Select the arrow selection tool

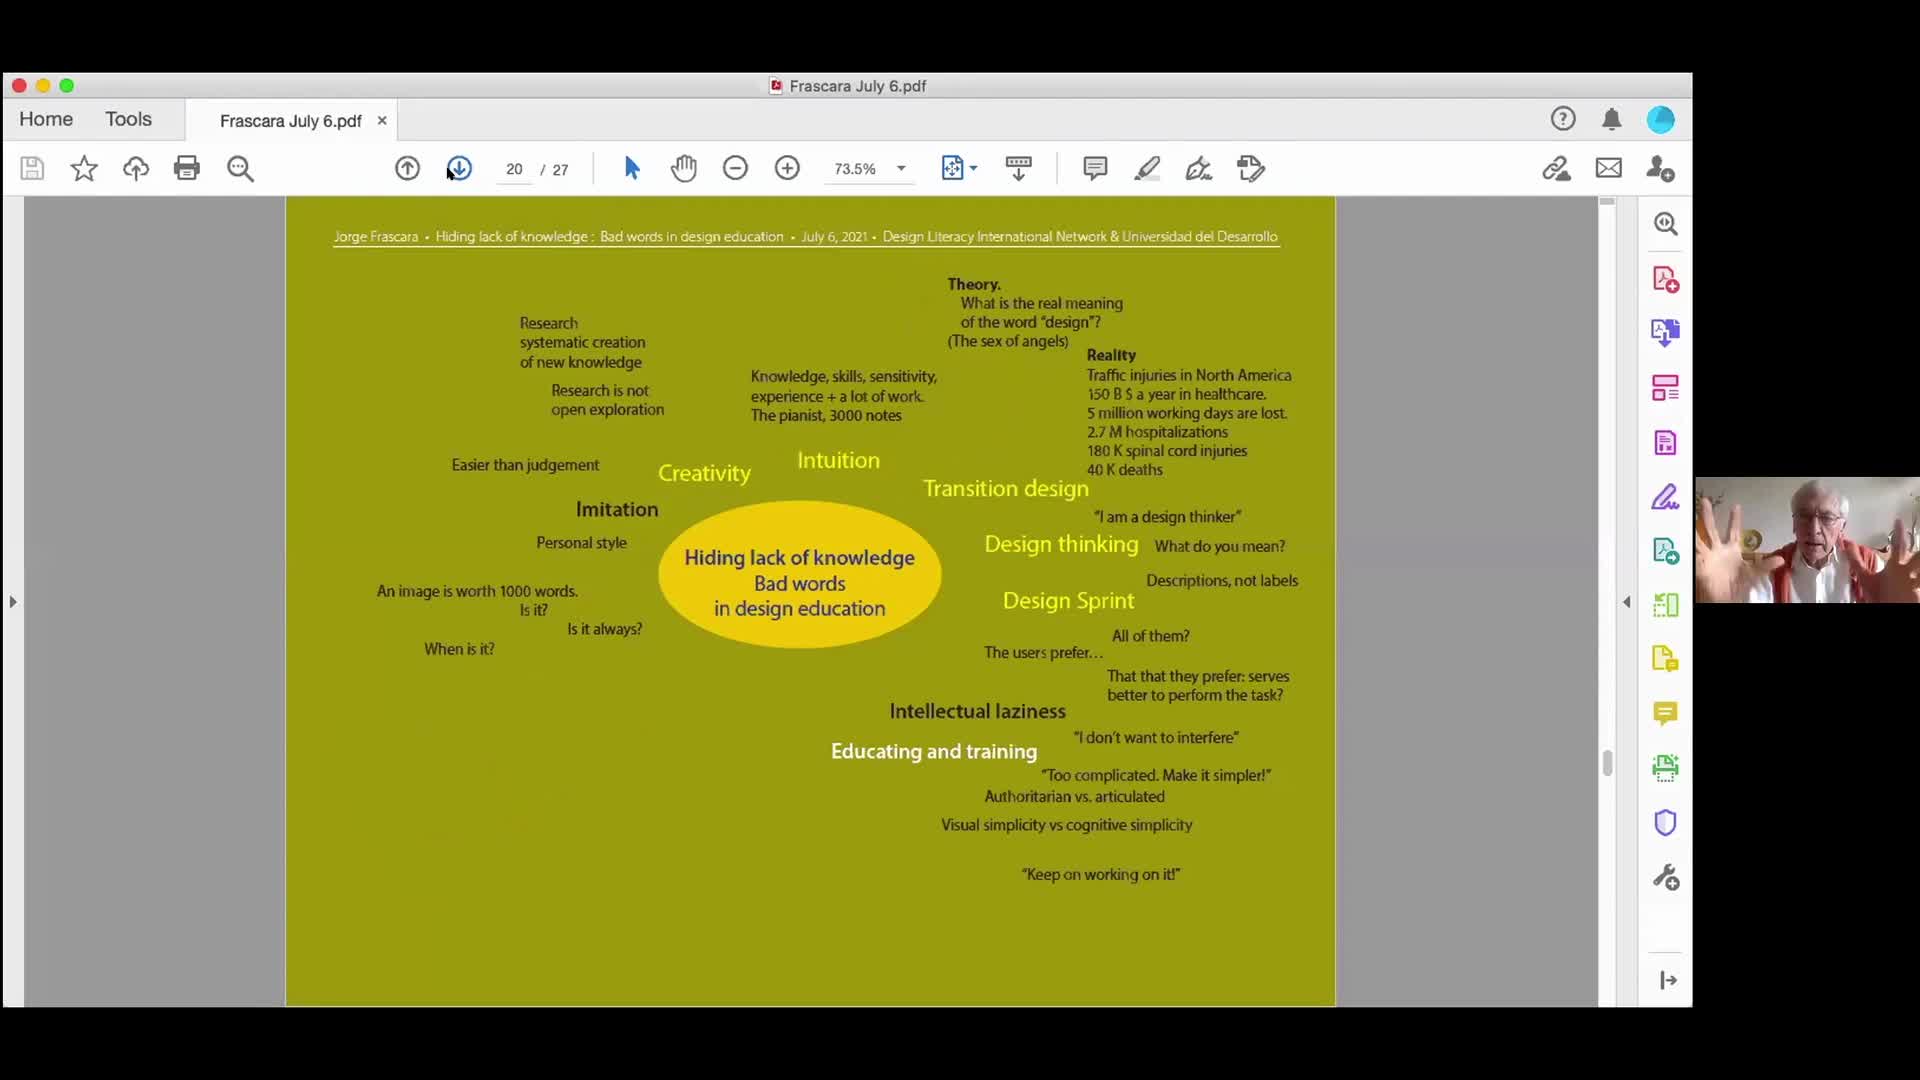click(632, 168)
